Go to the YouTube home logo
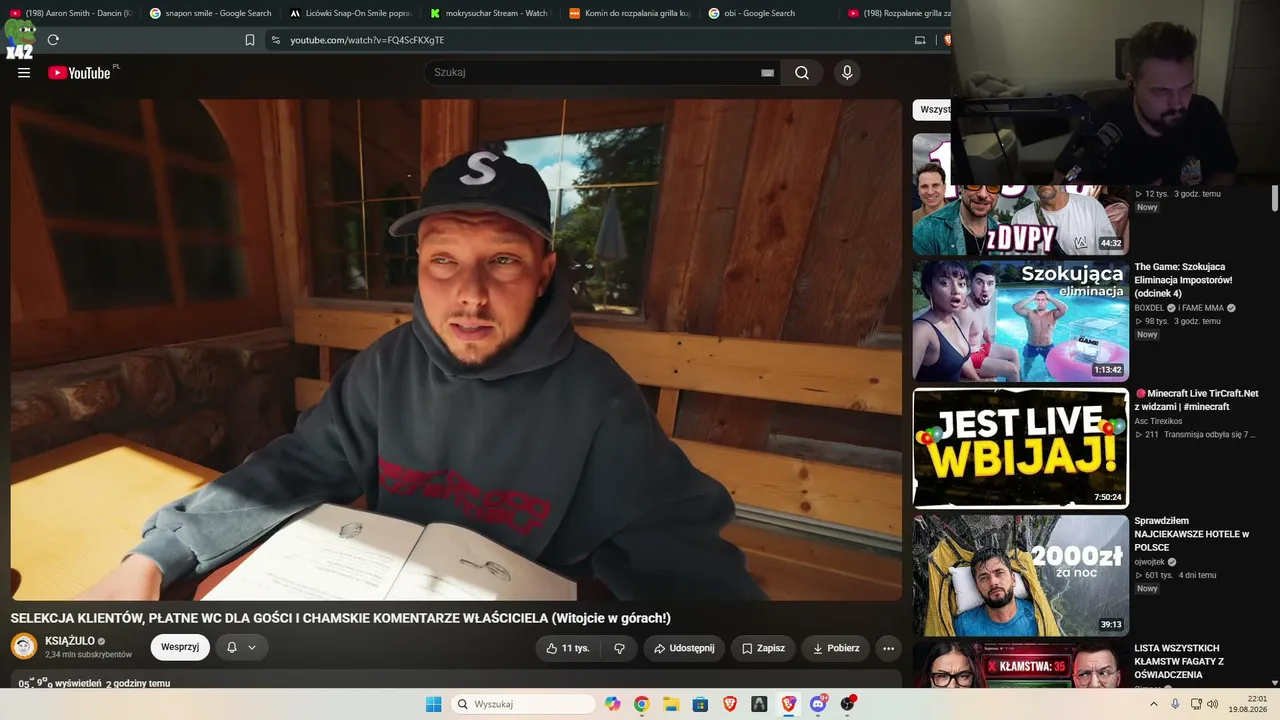Image resolution: width=1280 pixels, height=720 pixels. 79,72
